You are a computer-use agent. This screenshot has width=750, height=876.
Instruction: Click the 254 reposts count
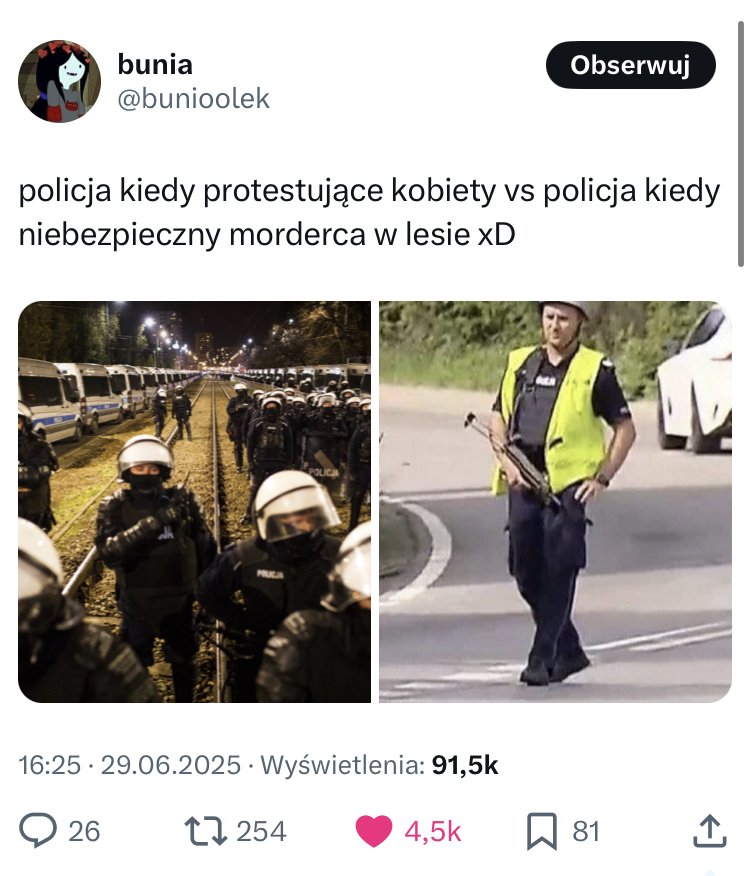coord(261,831)
